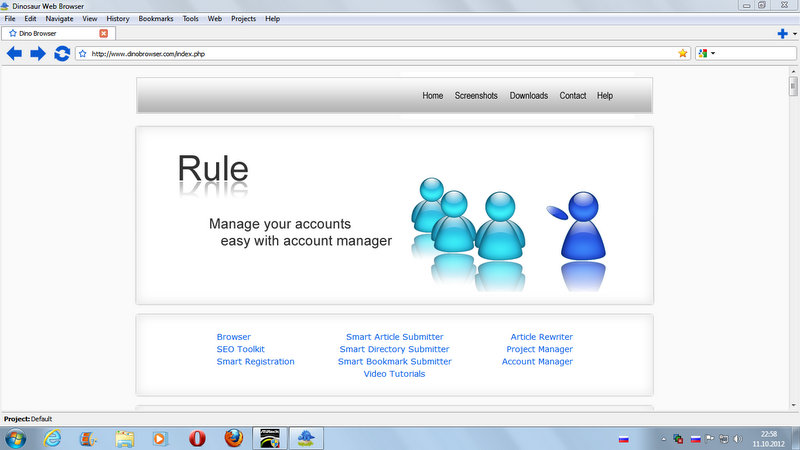Follow the Browser link
800x450 pixels.
234,337
